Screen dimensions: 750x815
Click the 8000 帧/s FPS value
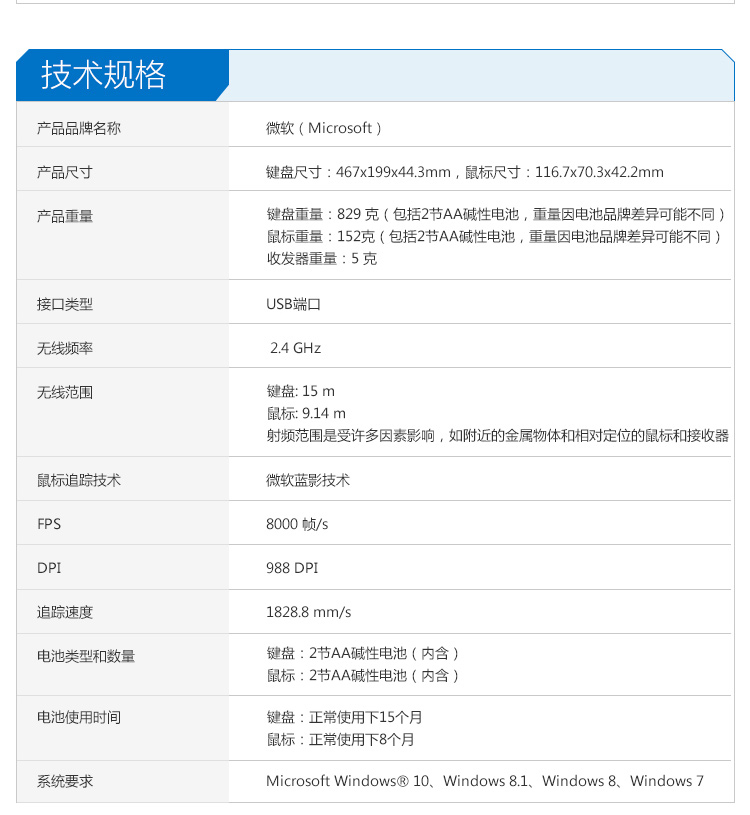pyautogui.click(x=297, y=524)
